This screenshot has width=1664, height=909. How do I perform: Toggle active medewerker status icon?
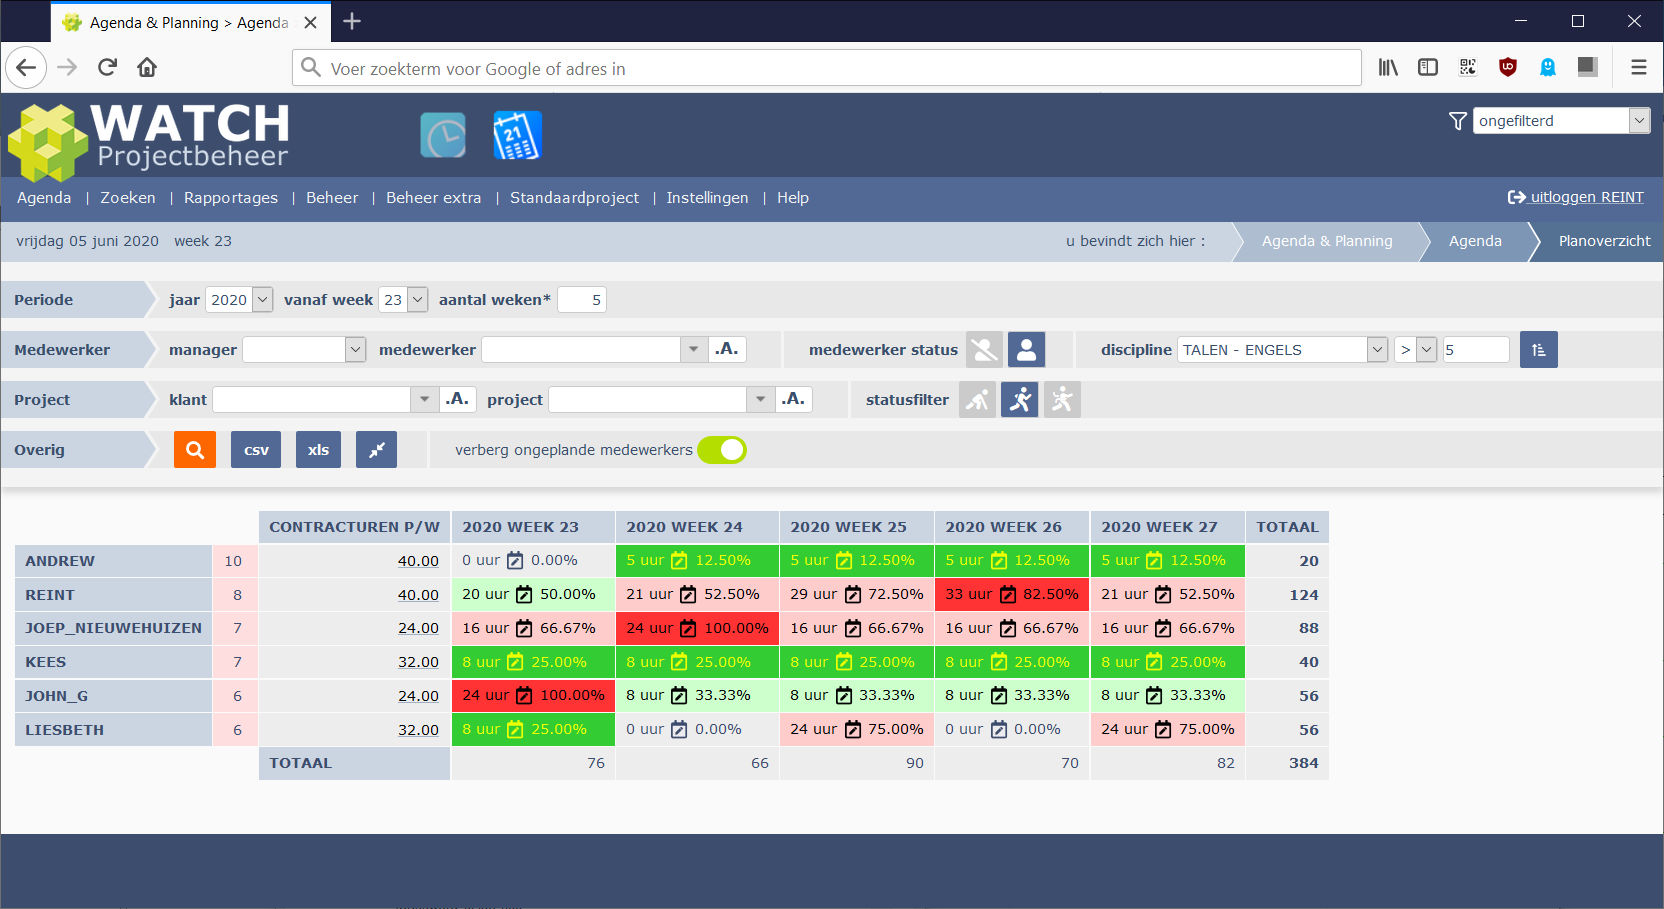coord(1026,350)
